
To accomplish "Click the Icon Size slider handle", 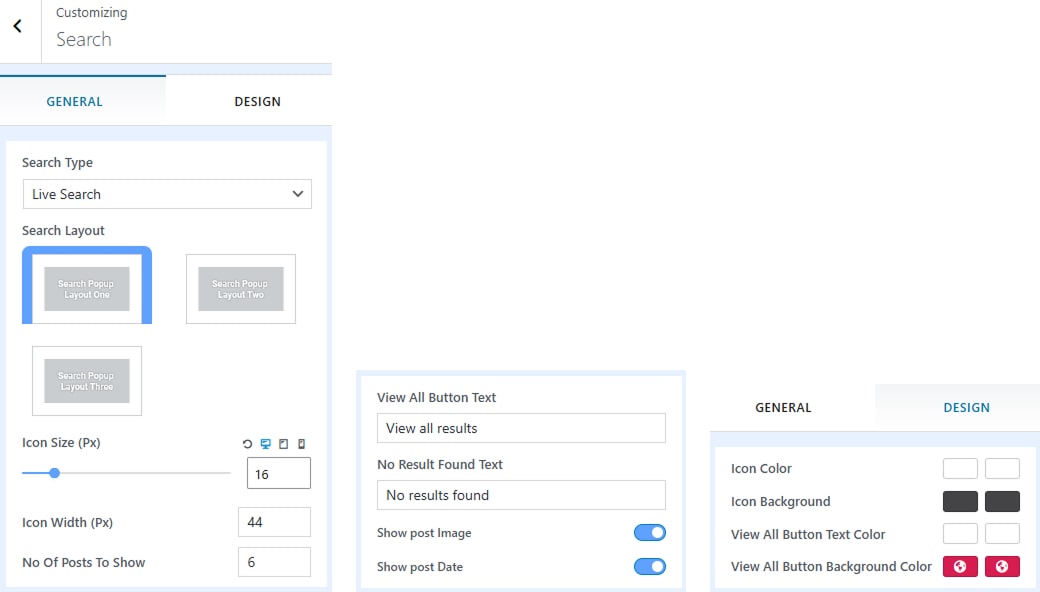I will coord(55,473).
